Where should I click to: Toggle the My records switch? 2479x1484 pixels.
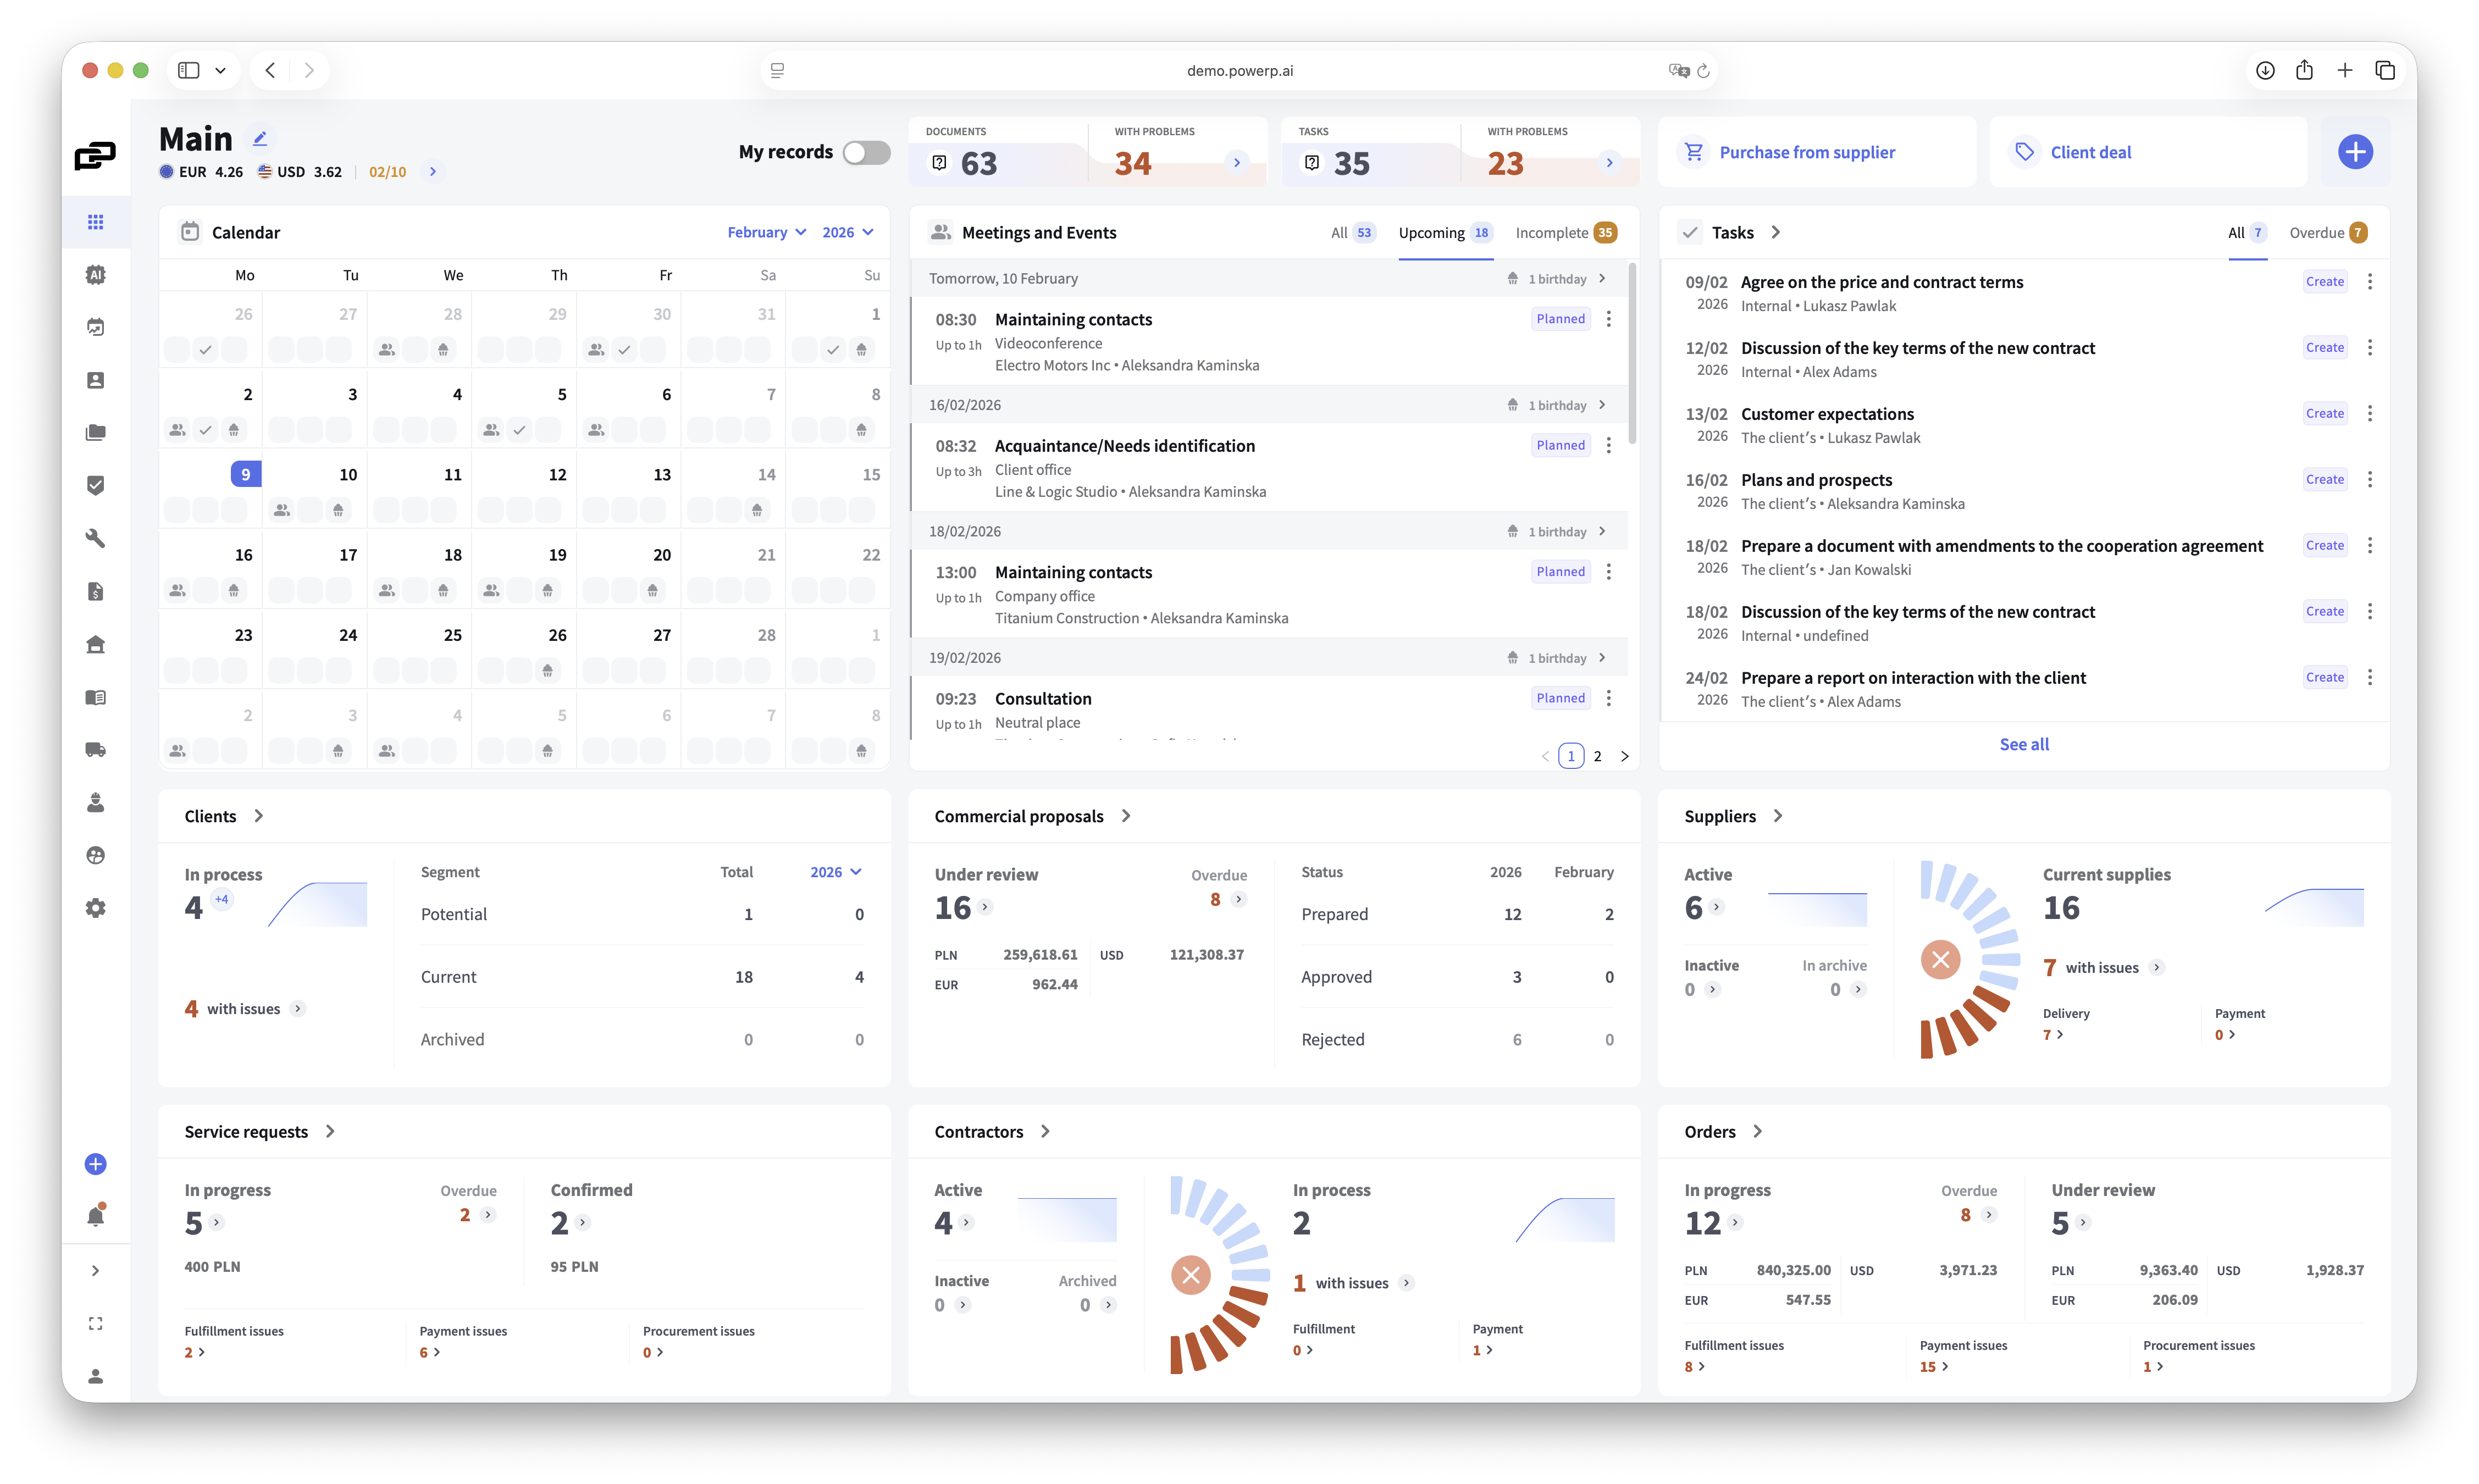pos(866,152)
